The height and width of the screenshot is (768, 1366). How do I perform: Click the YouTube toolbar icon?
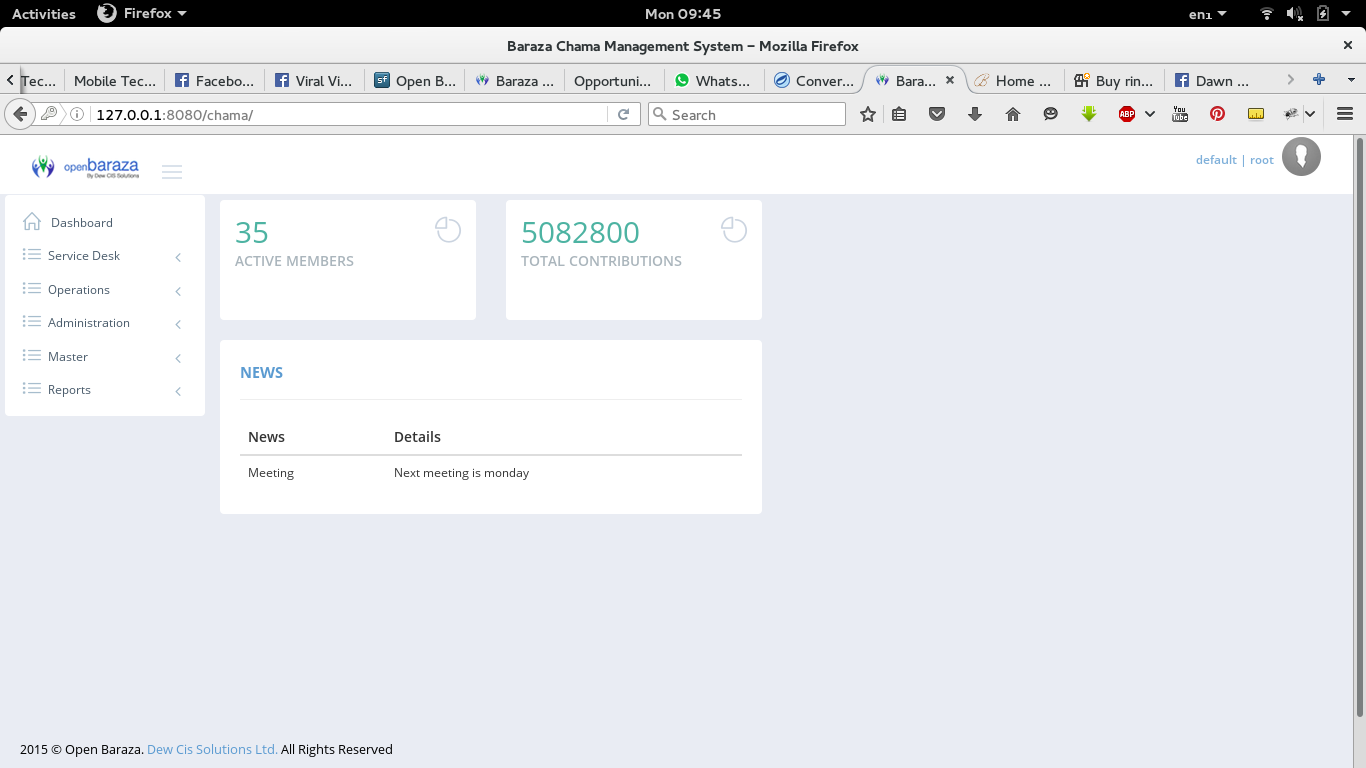(1180, 113)
